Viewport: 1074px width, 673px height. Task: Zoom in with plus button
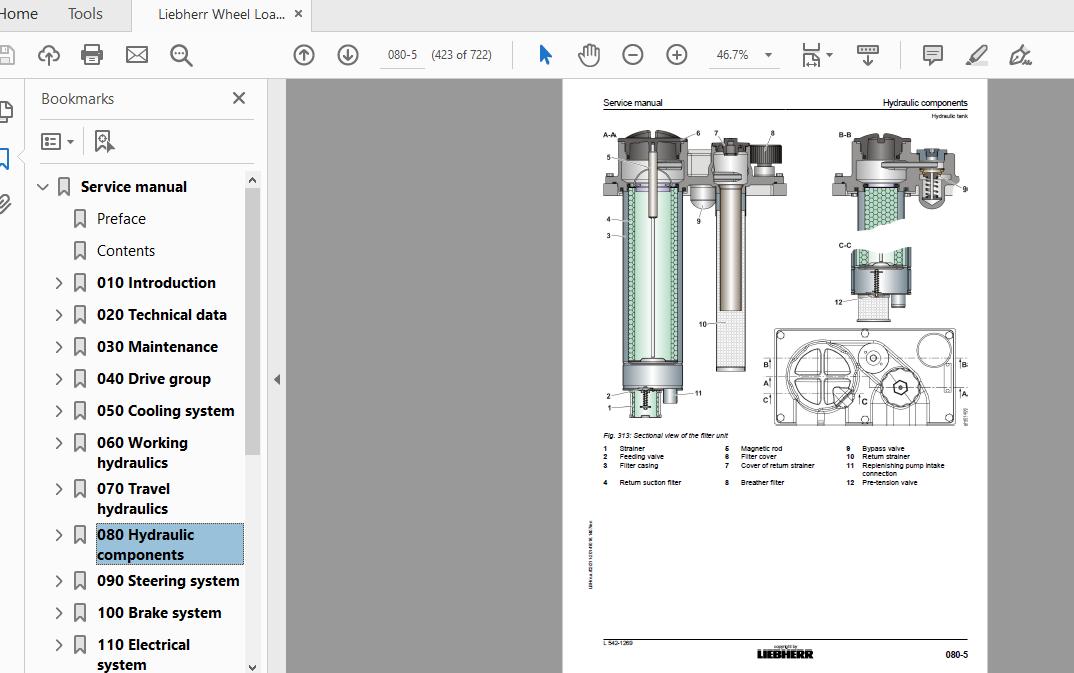pos(677,55)
